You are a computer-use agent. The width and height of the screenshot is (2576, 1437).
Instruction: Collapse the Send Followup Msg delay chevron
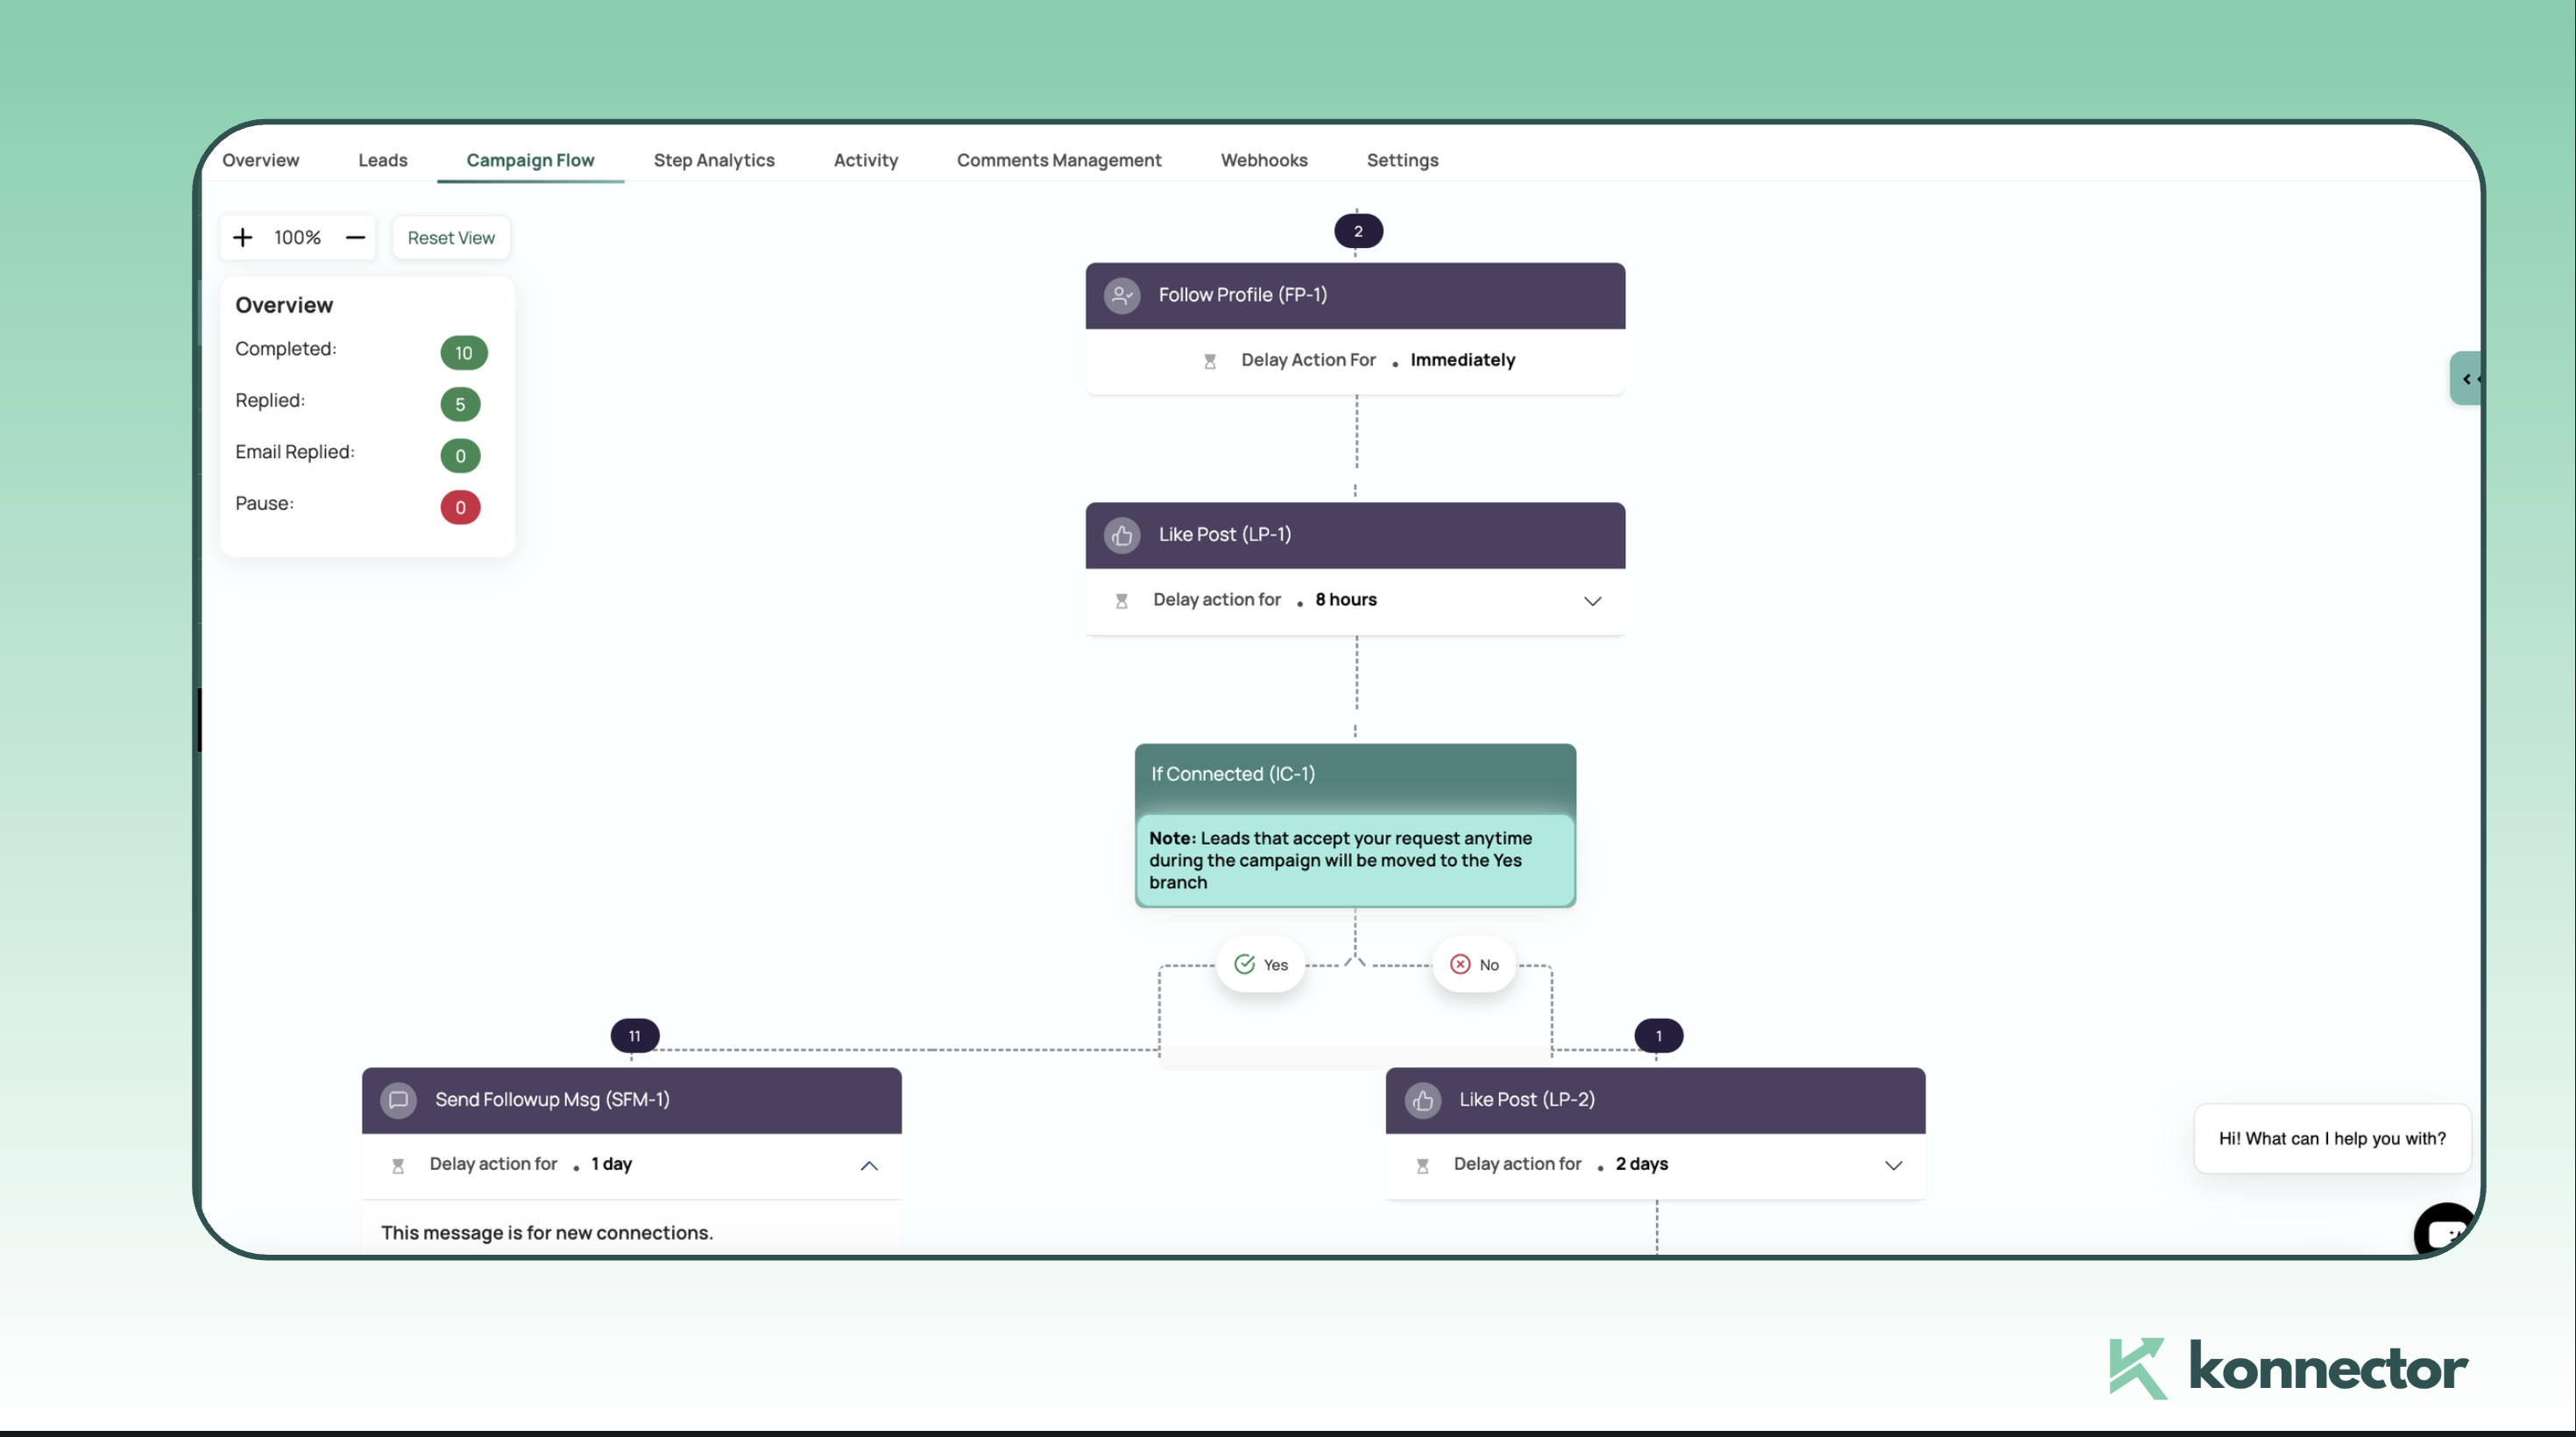tap(869, 1166)
